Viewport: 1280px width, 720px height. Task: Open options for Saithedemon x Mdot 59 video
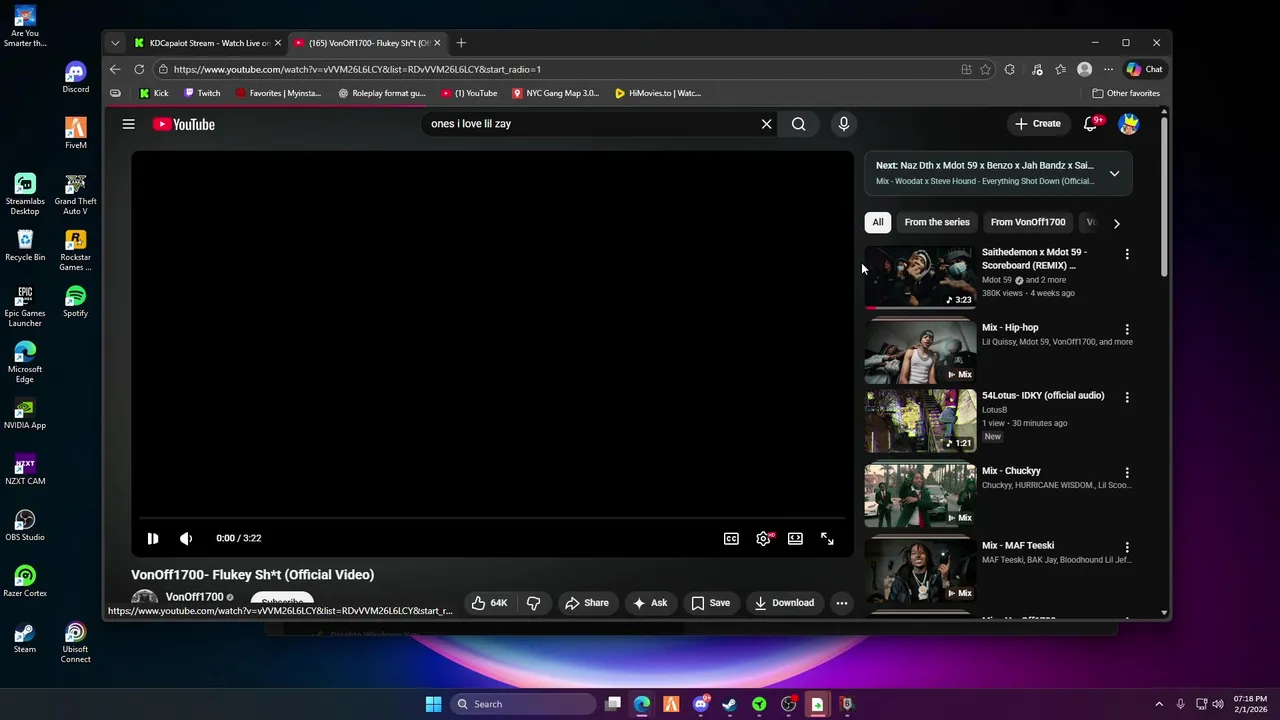[1127, 254]
